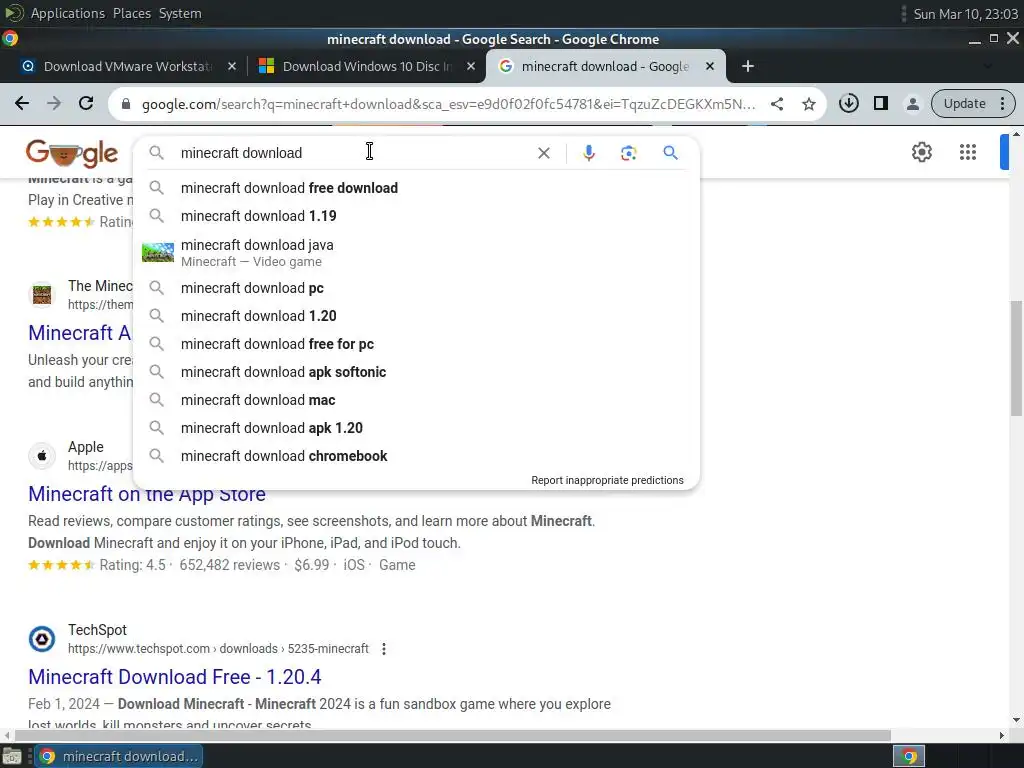Image resolution: width=1024 pixels, height=768 pixels.
Task: Open the tab search dropdown arrow
Action: click(x=987, y=67)
